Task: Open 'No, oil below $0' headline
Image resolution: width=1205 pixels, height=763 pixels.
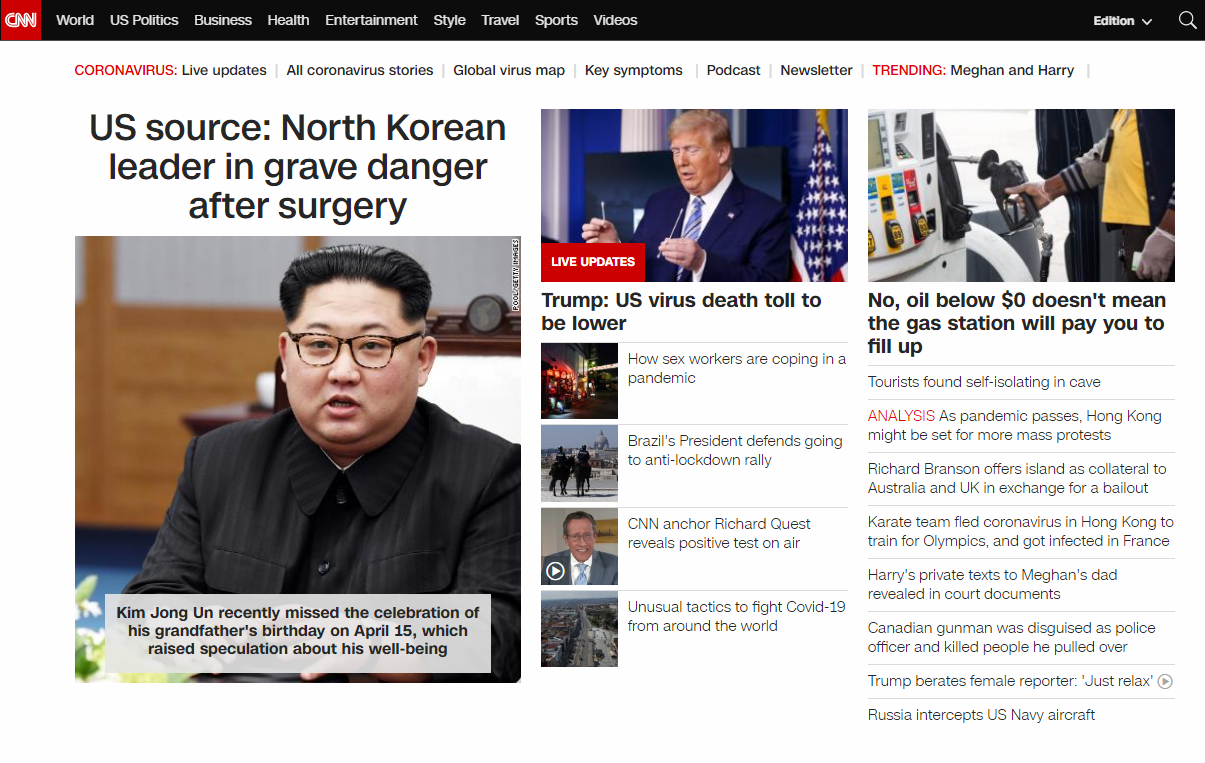Action: [1017, 323]
